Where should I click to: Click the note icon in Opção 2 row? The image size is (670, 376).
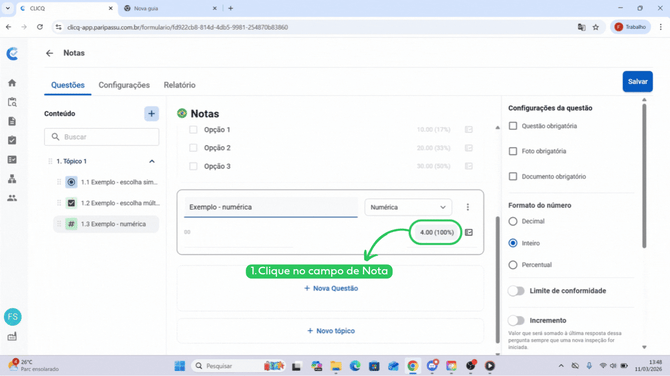pyautogui.click(x=469, y=148)
